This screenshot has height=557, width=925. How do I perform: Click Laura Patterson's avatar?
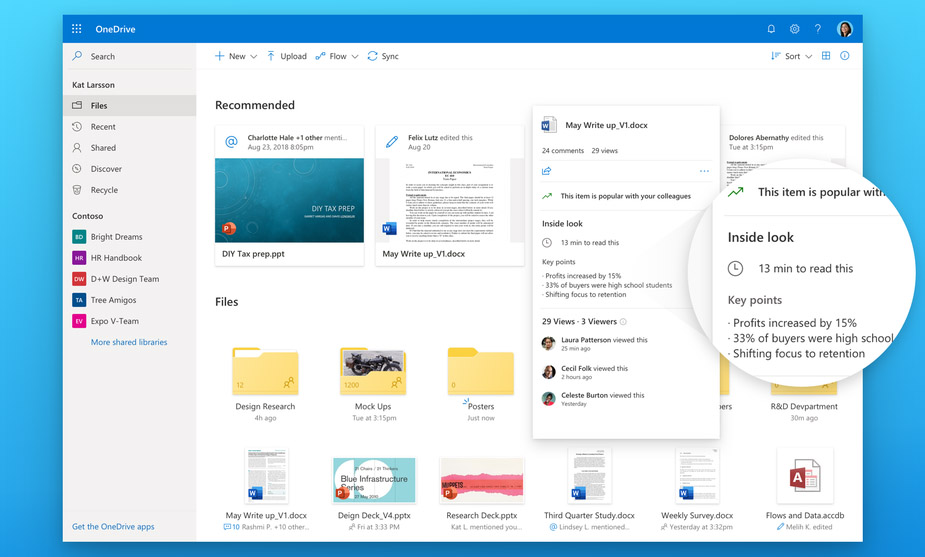point(549,343)
